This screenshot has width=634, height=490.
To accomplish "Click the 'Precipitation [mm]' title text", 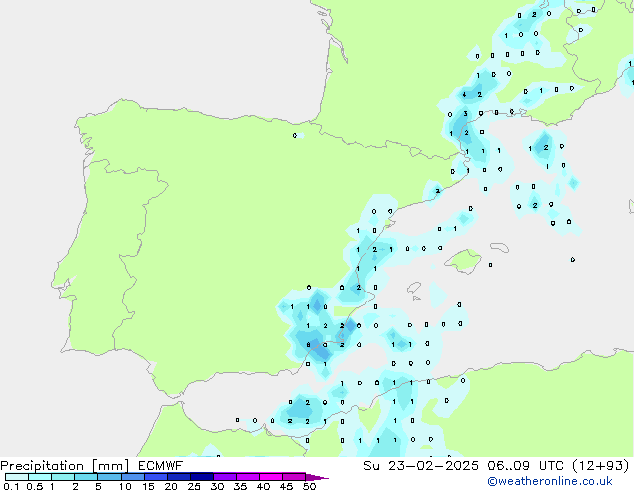I will [65, 466].
